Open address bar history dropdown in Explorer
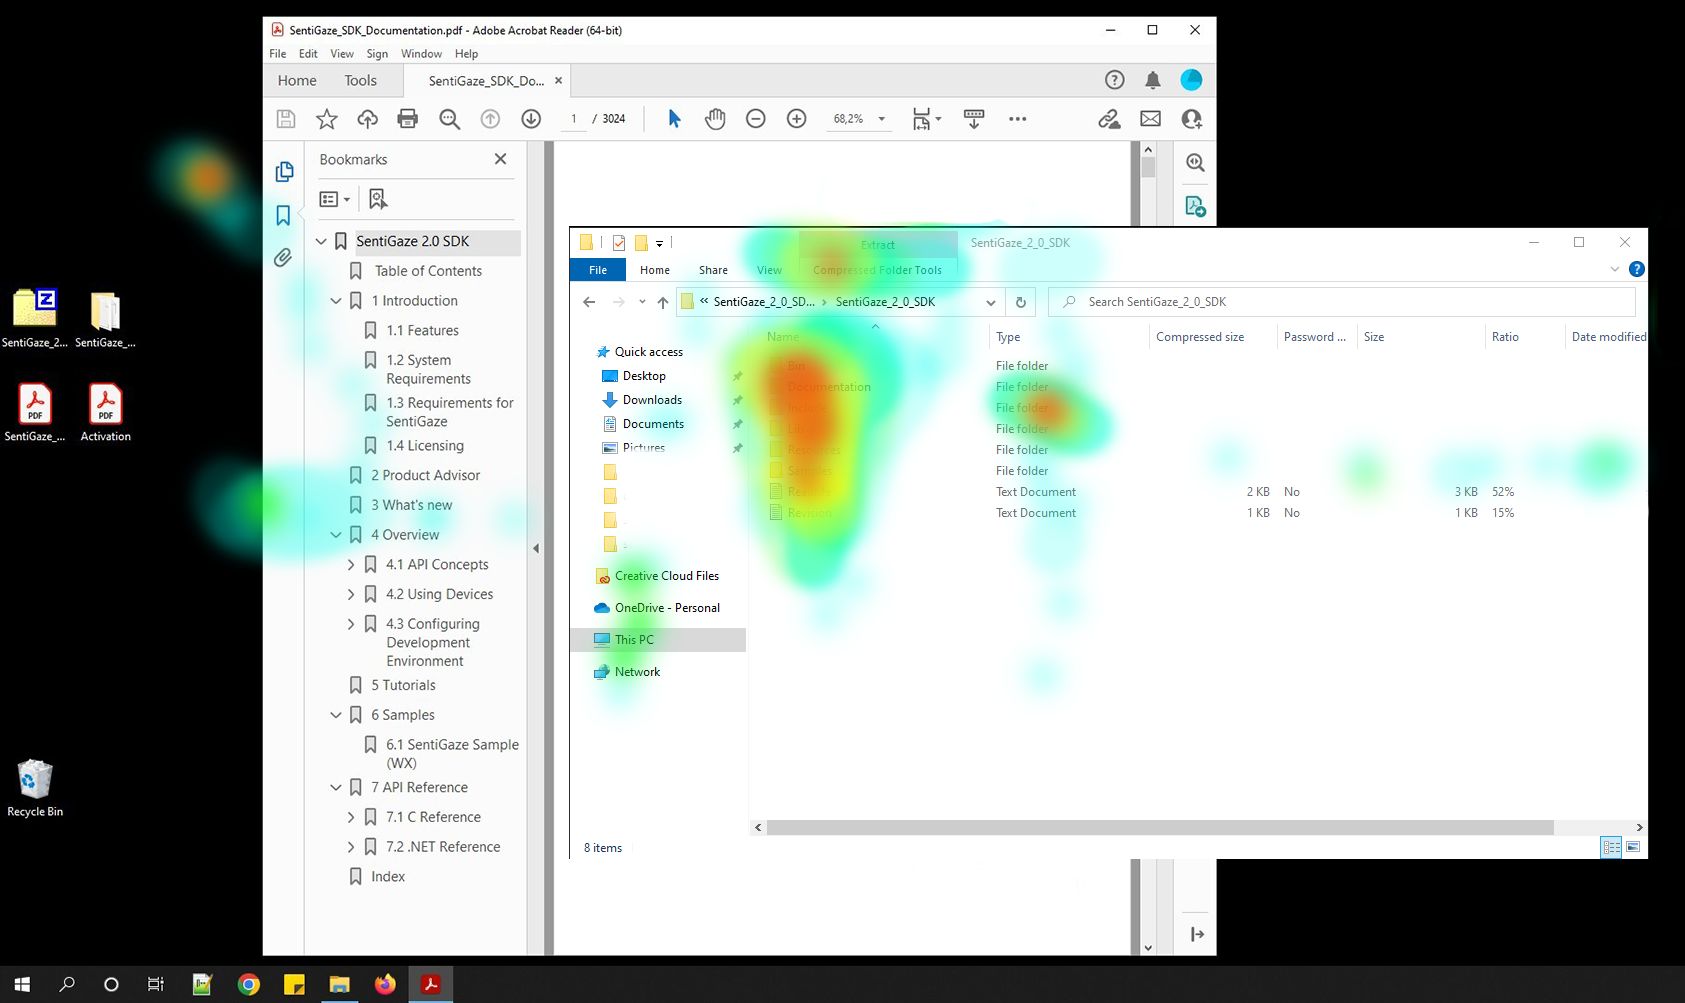This screenshot has height=1003, width=1685. [x=990, y=302]
